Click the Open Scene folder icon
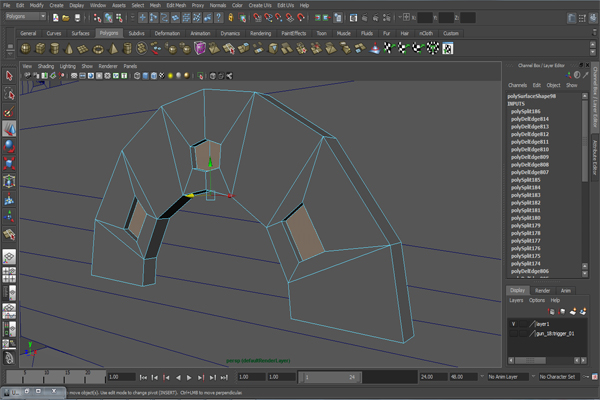600x400 pixels. pos(66,18)
